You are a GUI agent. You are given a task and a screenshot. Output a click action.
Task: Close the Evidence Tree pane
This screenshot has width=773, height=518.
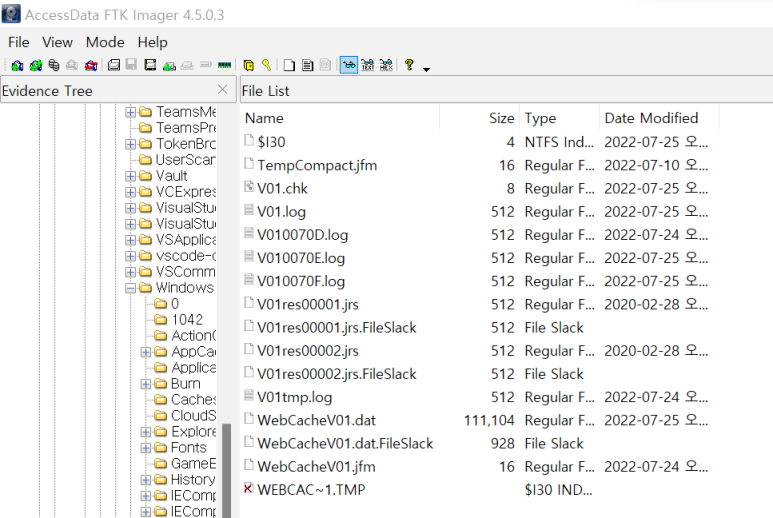click(x=222, y=89)
